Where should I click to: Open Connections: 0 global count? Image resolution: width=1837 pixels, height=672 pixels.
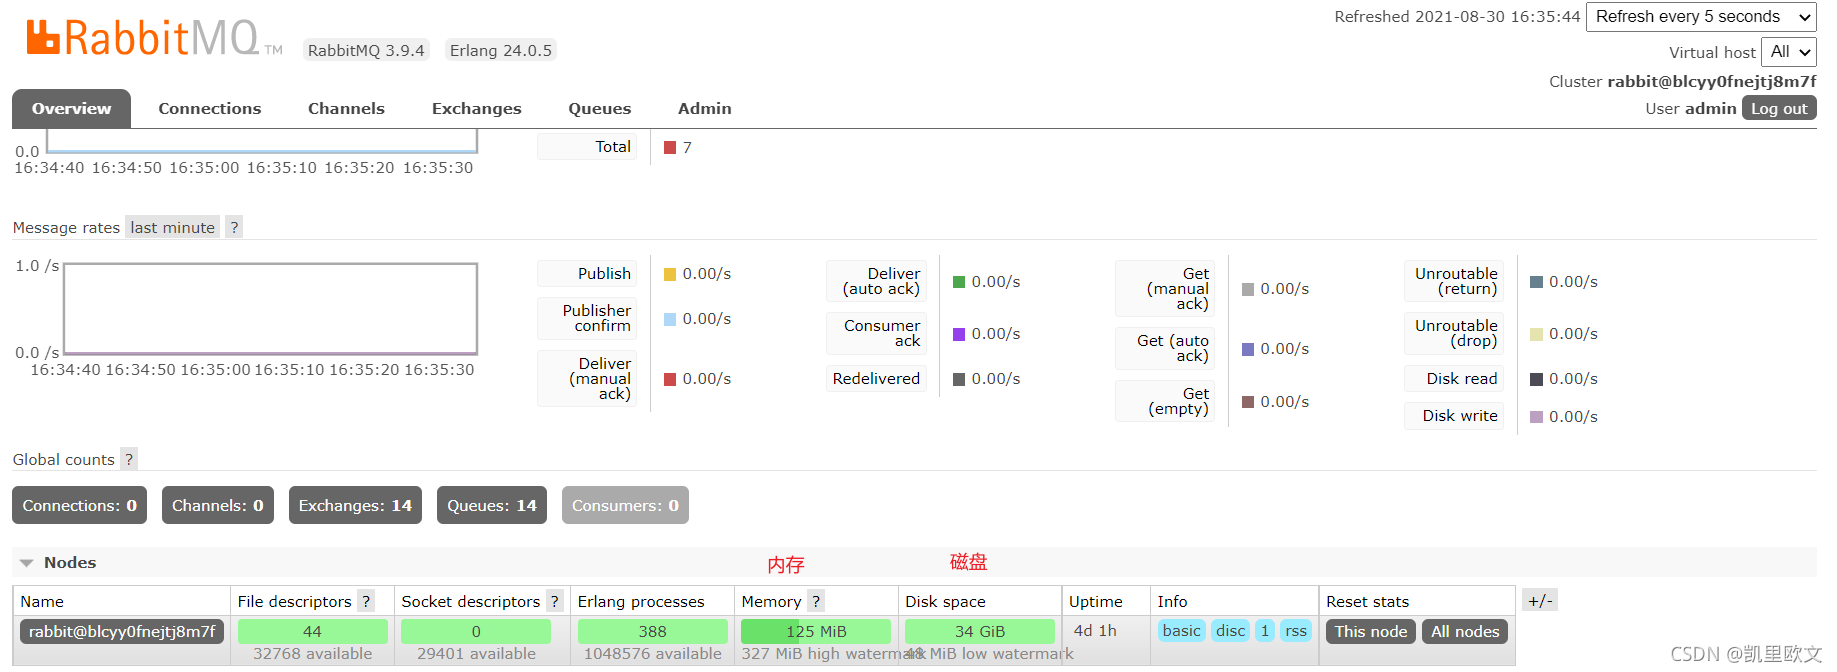pyautogui.click(x=79, y=505)
